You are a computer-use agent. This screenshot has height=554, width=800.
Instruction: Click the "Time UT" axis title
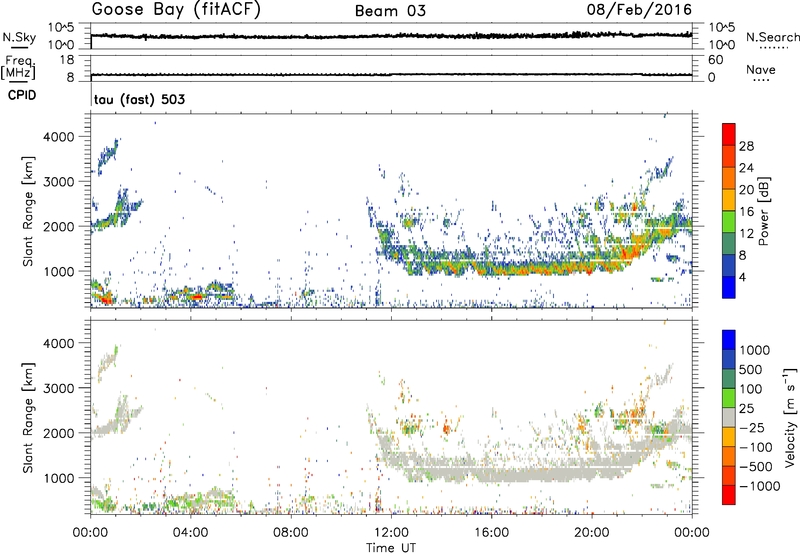(x=391, y=548)
